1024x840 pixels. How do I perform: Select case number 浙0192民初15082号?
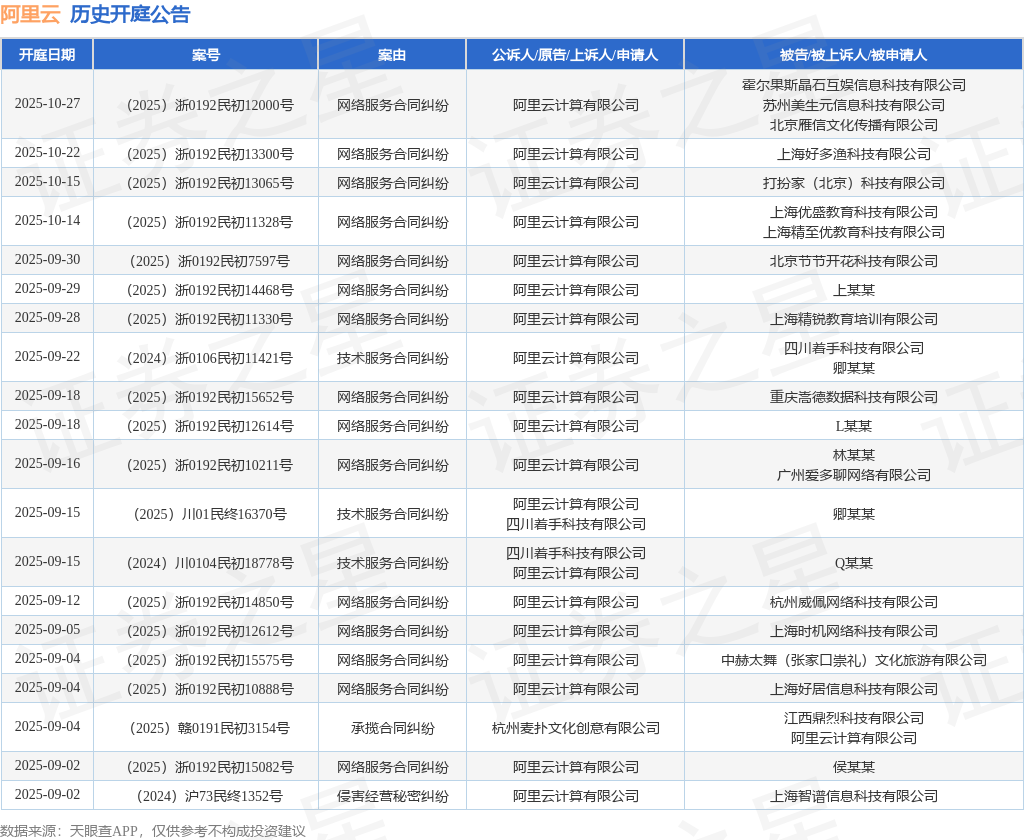[210, 767]
